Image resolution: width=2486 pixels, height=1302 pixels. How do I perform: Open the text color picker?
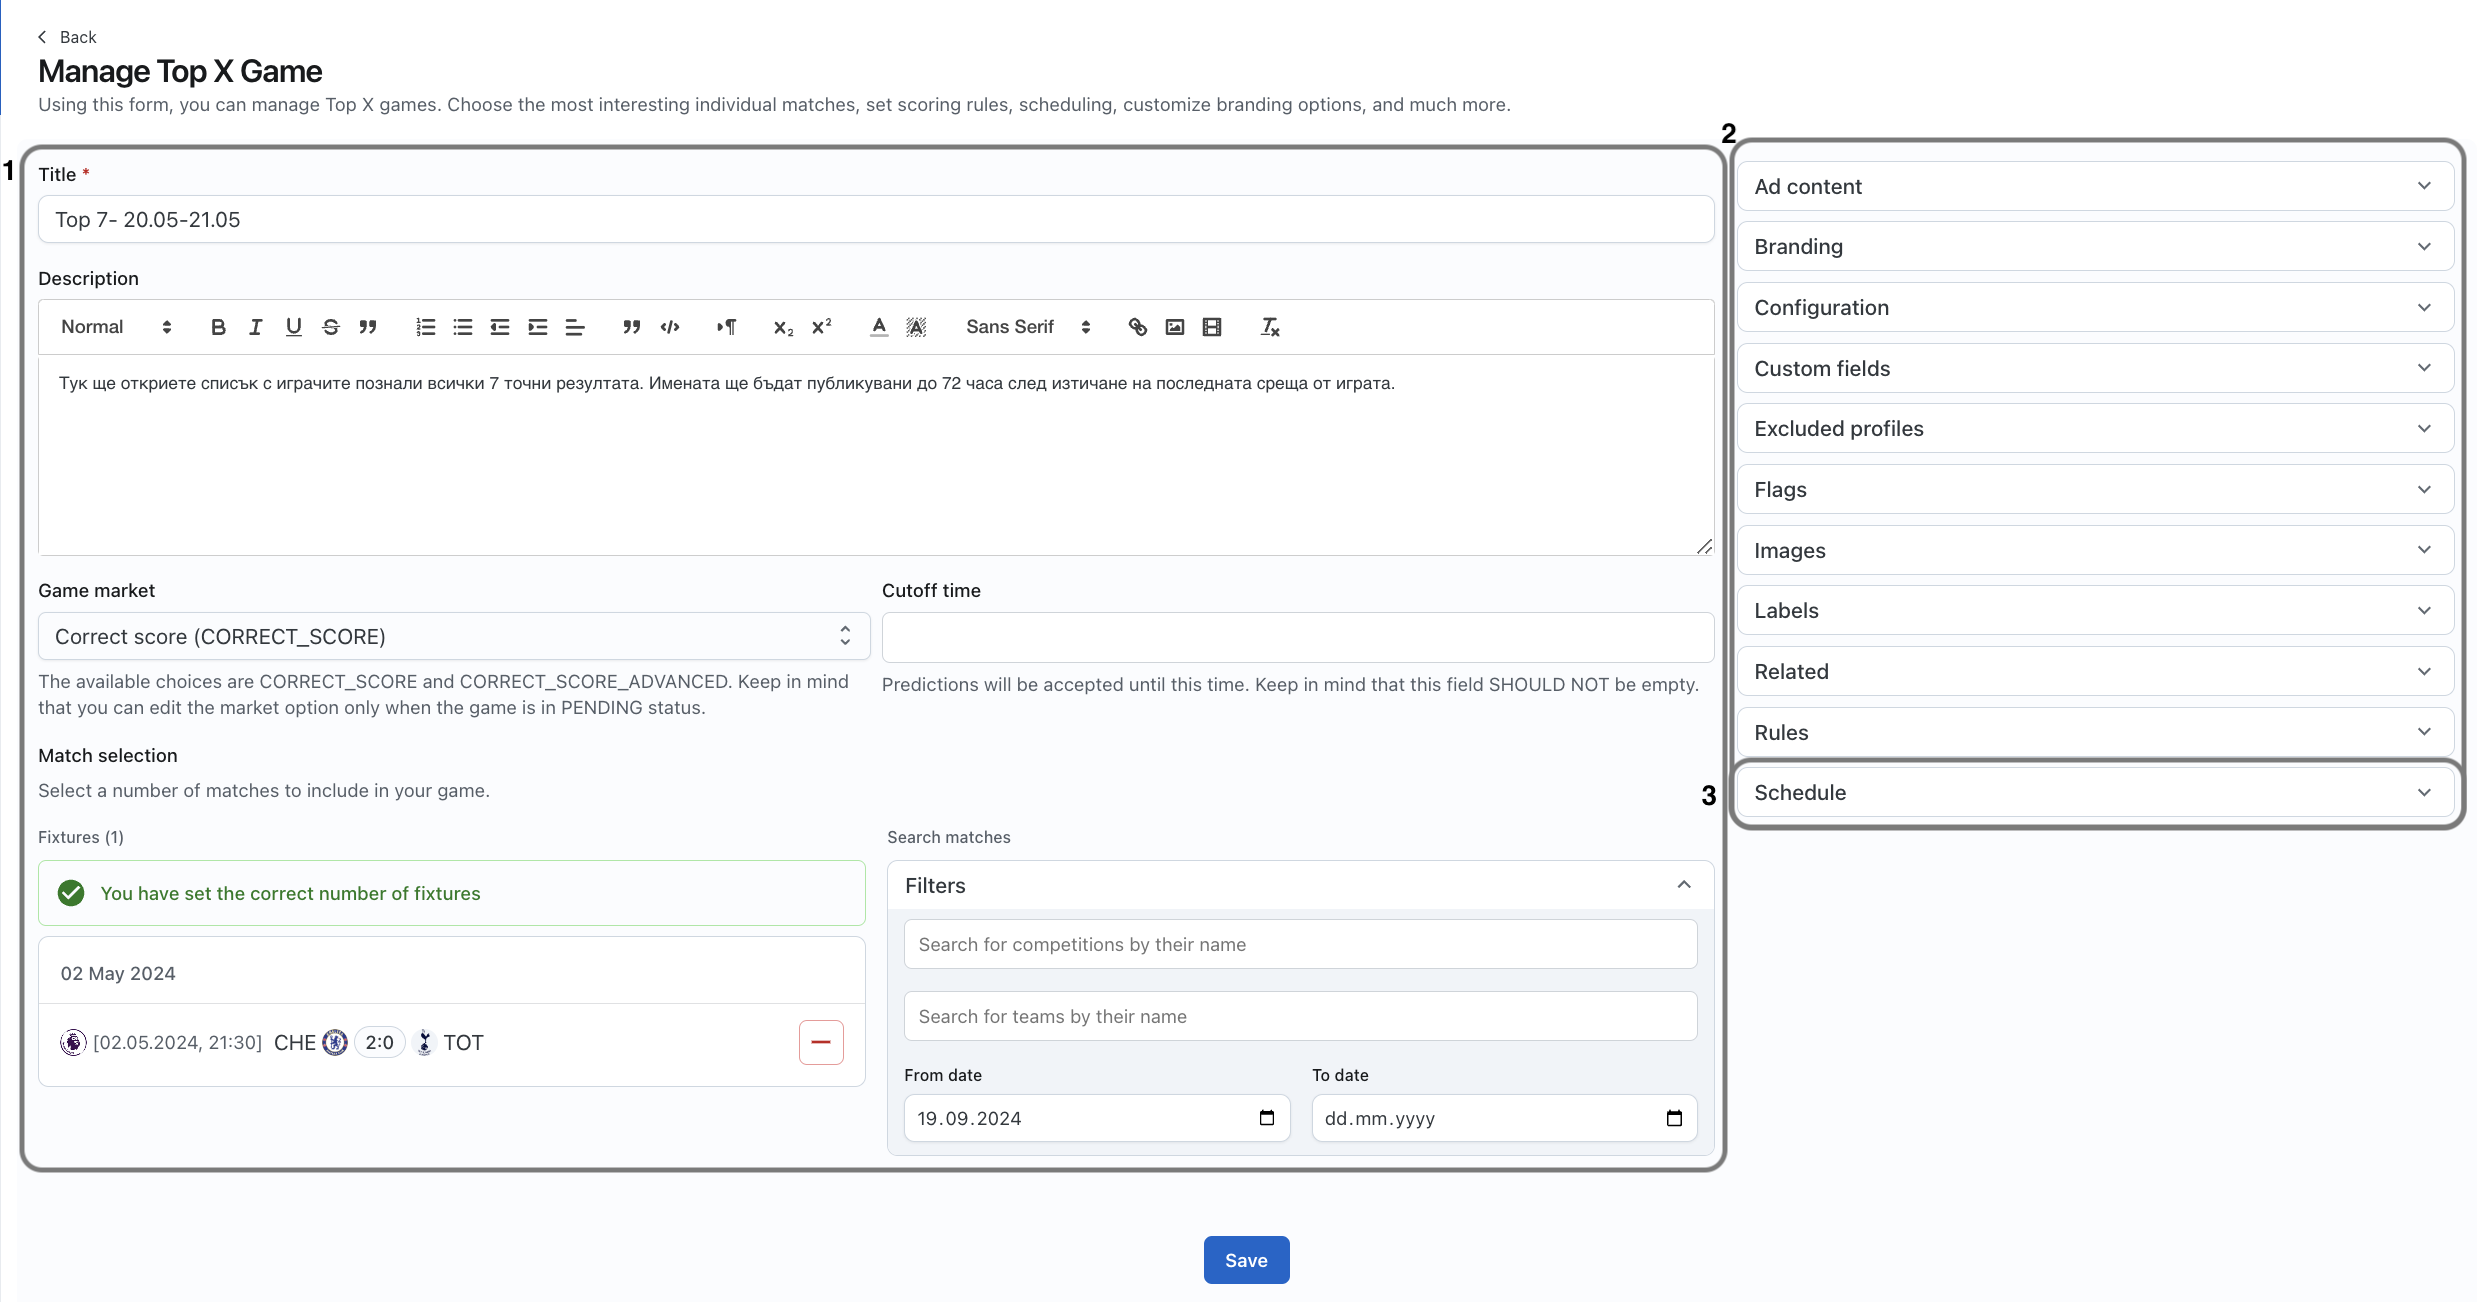[x=879, y=327]
